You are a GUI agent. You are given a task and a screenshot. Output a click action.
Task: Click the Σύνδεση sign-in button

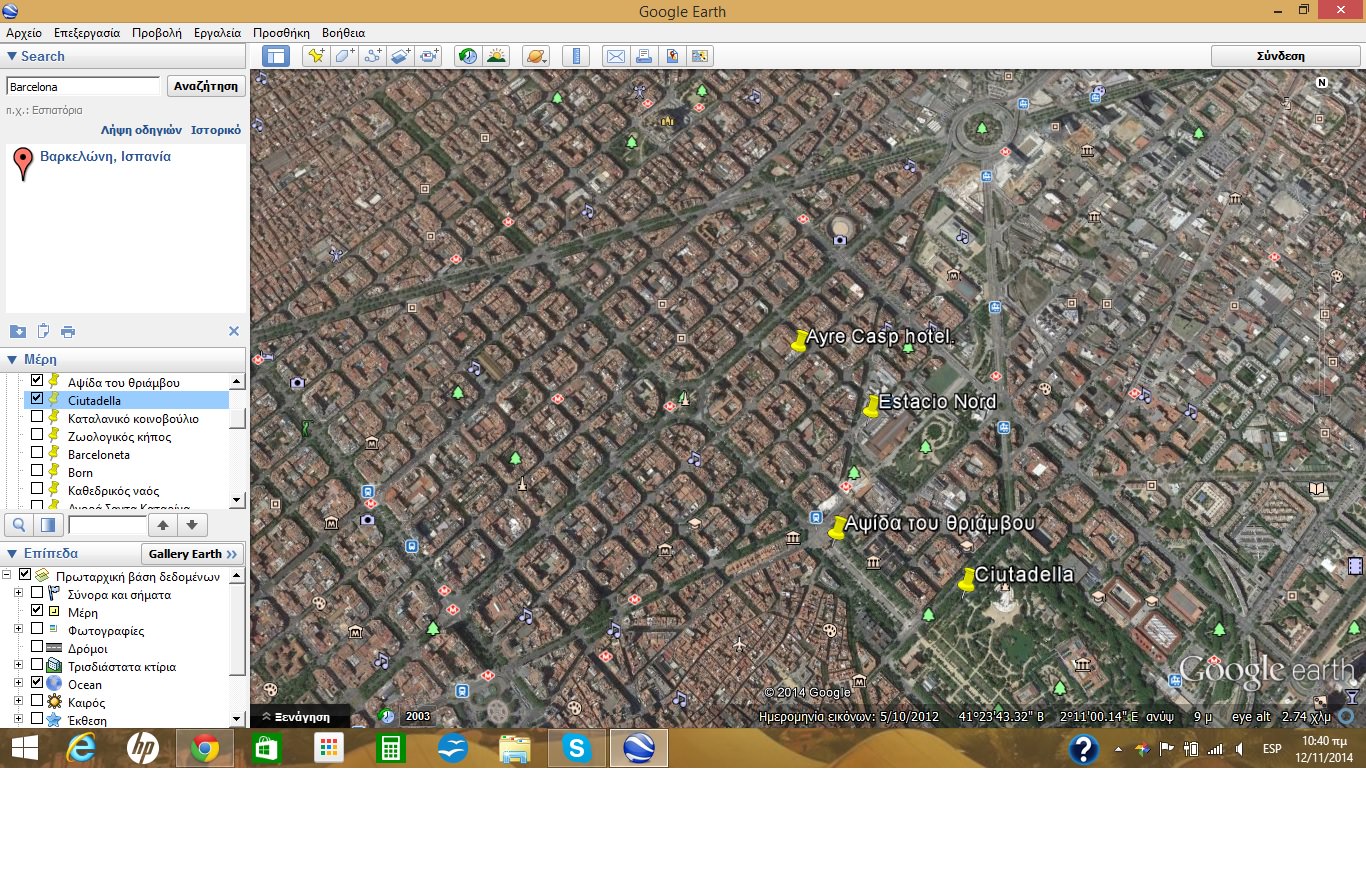point(1281,56)
